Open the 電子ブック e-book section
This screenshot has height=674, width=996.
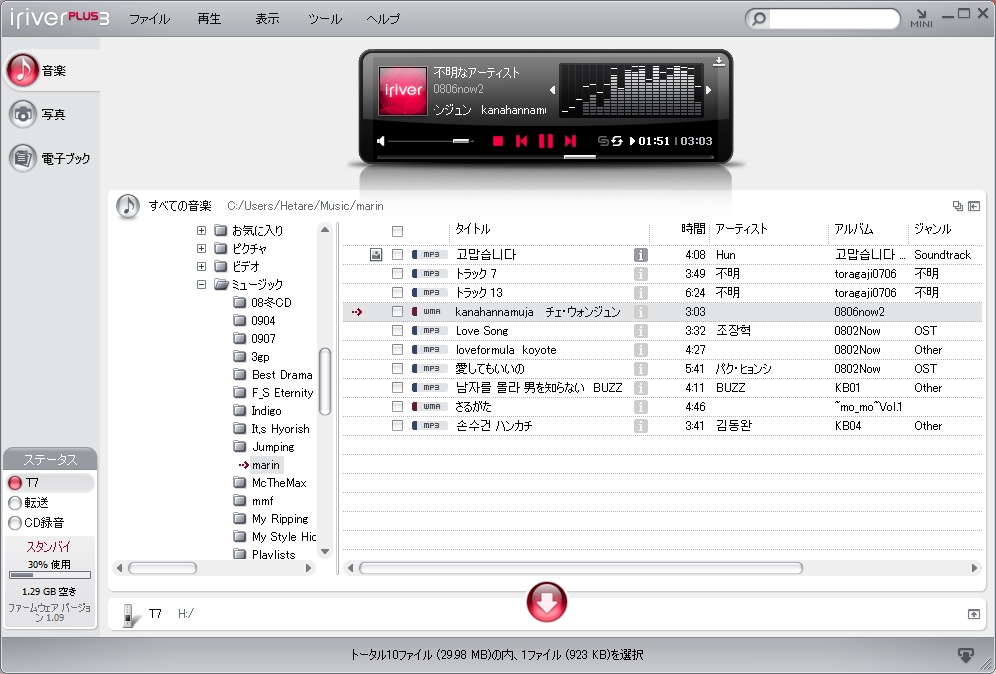point(50,158)
